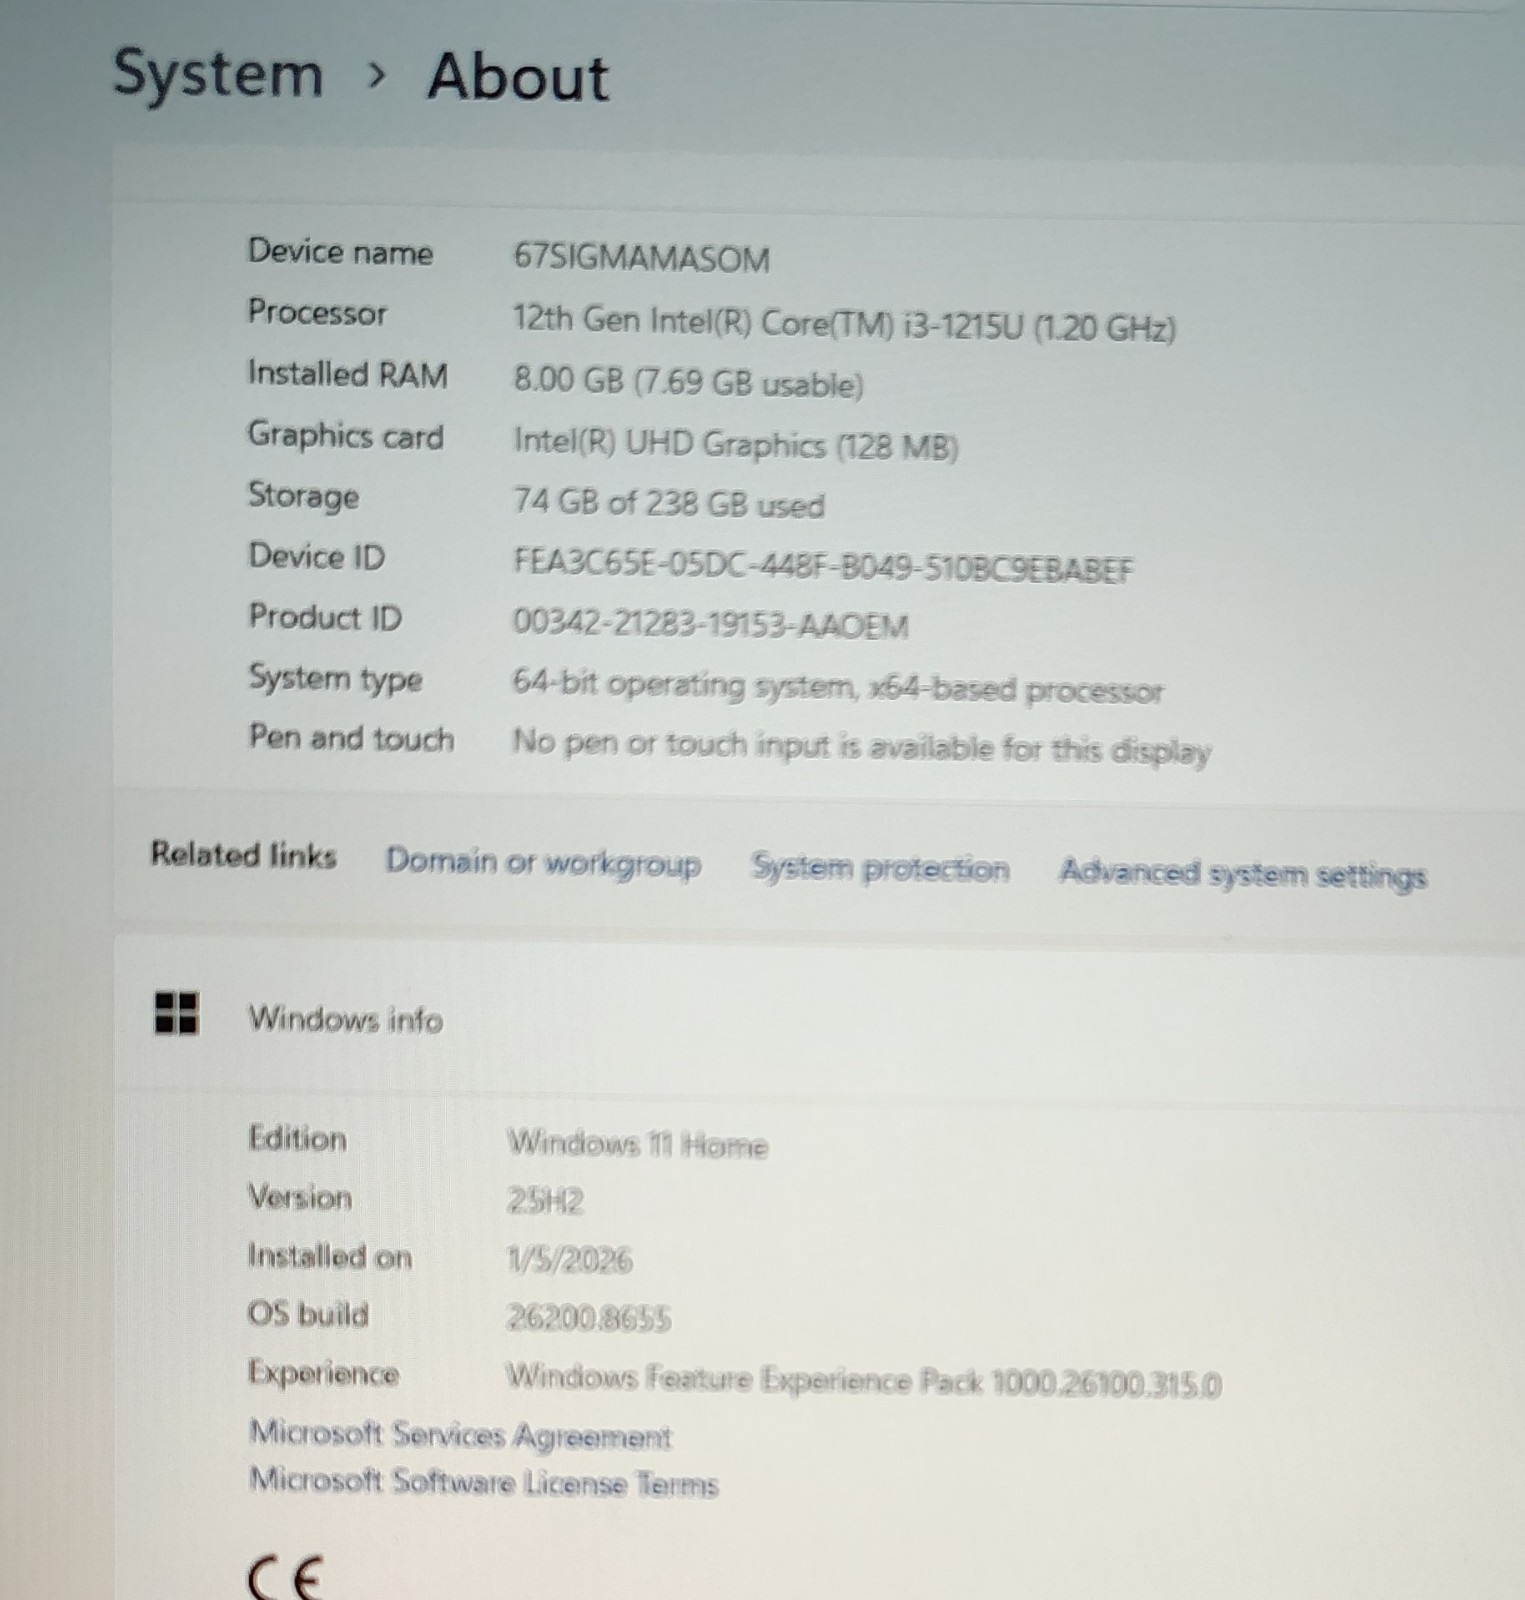This screenshot has width=1525, height=1600.
Task: Click the Device ID label
Action: pos(317,557)
